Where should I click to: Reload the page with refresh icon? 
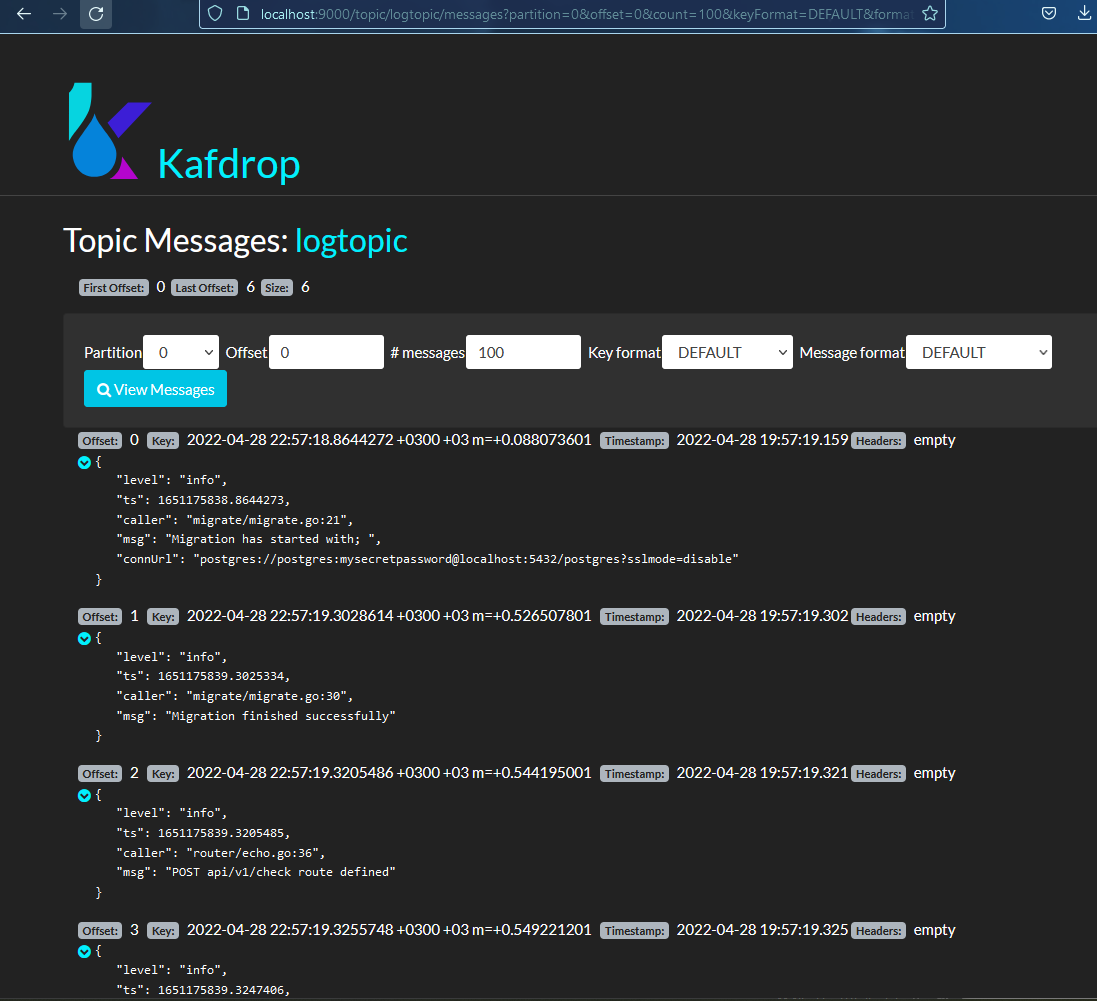tap(96, 14)
